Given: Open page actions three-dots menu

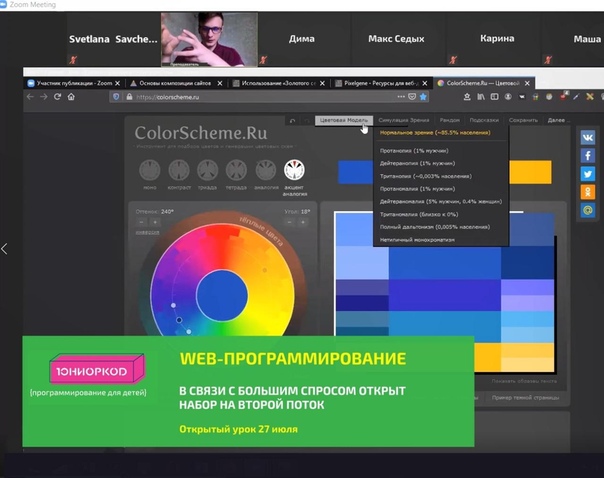Looking at the screenshot, I should [401, 97].
